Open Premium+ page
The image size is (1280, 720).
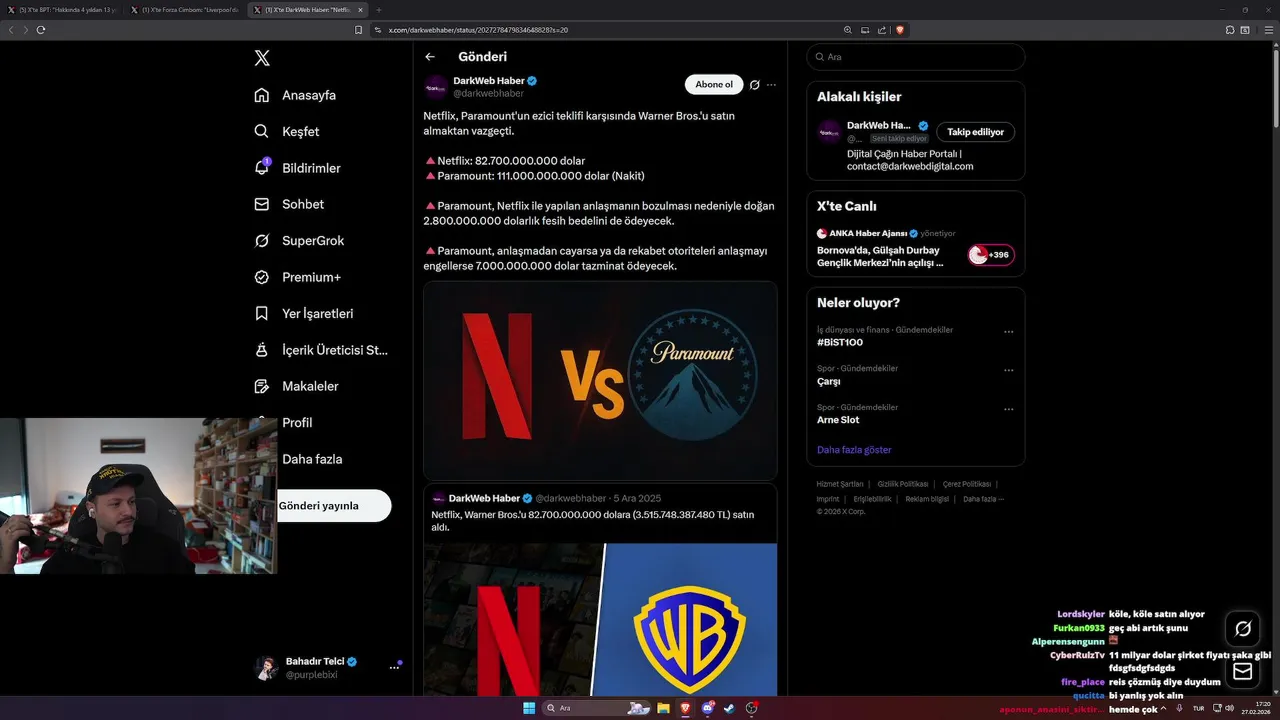(x=297, y=277)
